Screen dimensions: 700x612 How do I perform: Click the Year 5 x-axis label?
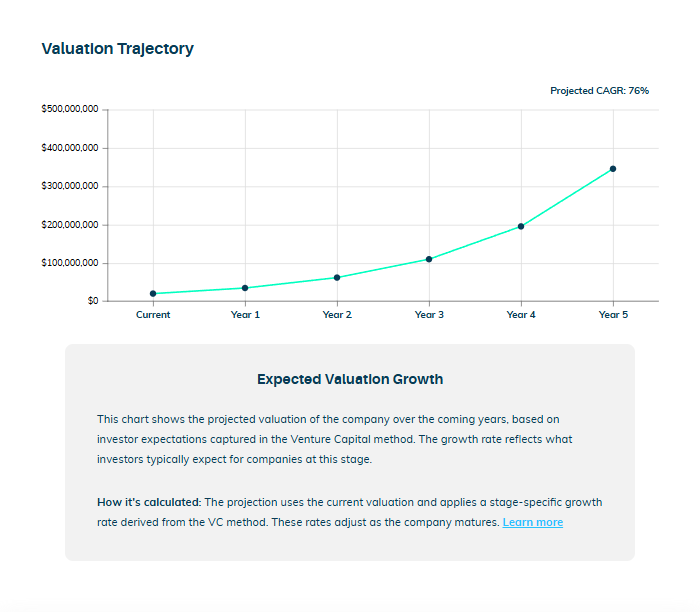(613, 315)
